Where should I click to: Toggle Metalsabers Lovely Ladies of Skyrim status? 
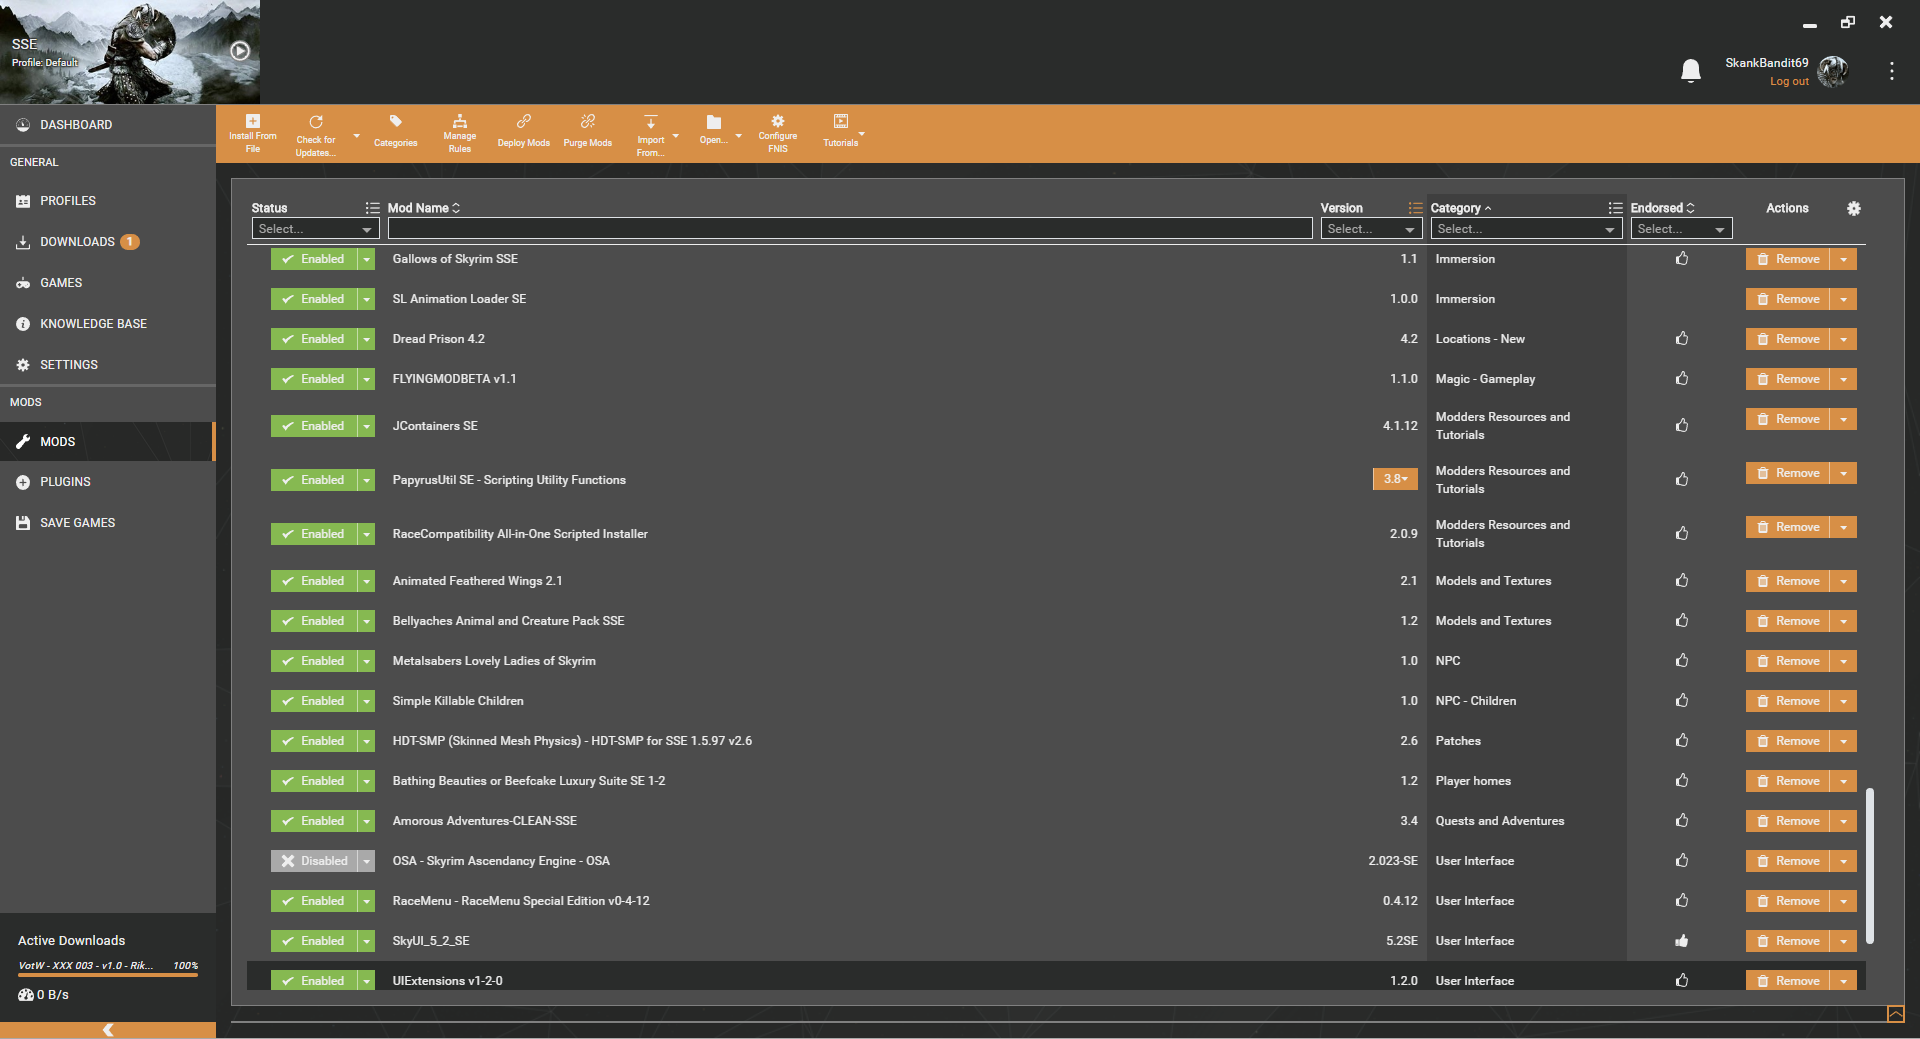tap(314, 661)
